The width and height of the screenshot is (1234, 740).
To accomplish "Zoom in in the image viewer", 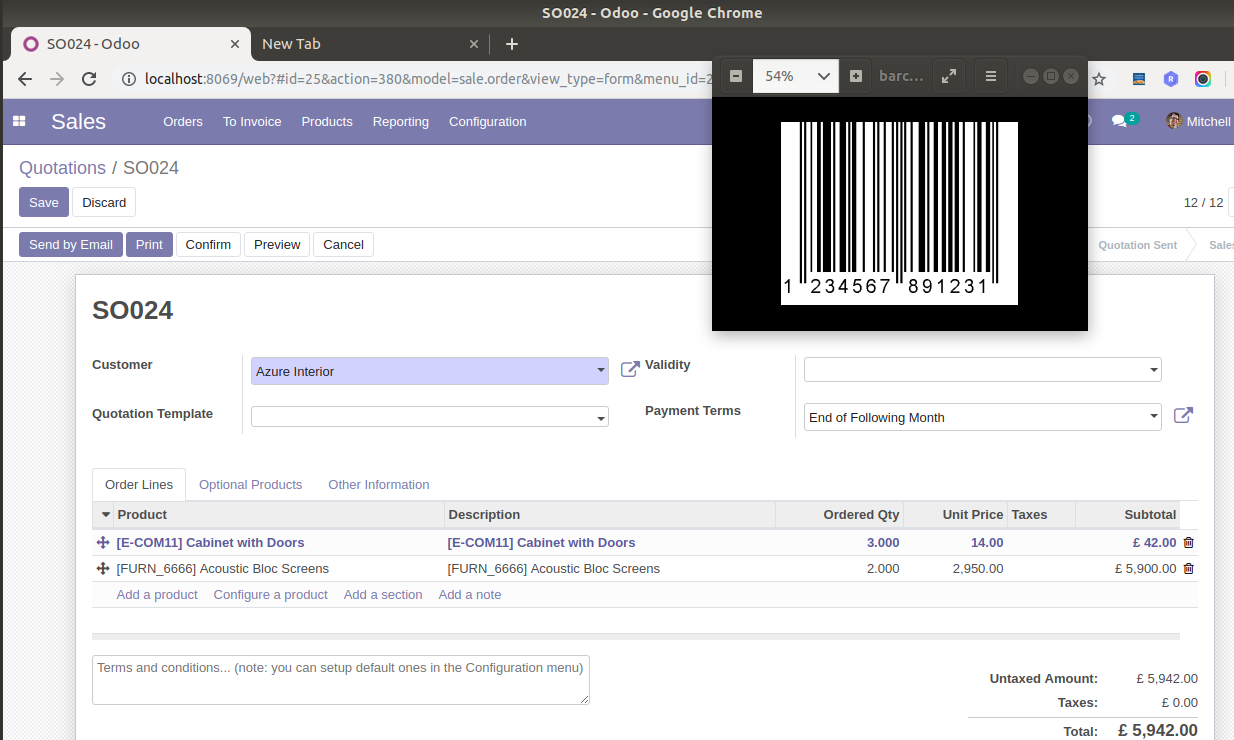I will (856, 76).
